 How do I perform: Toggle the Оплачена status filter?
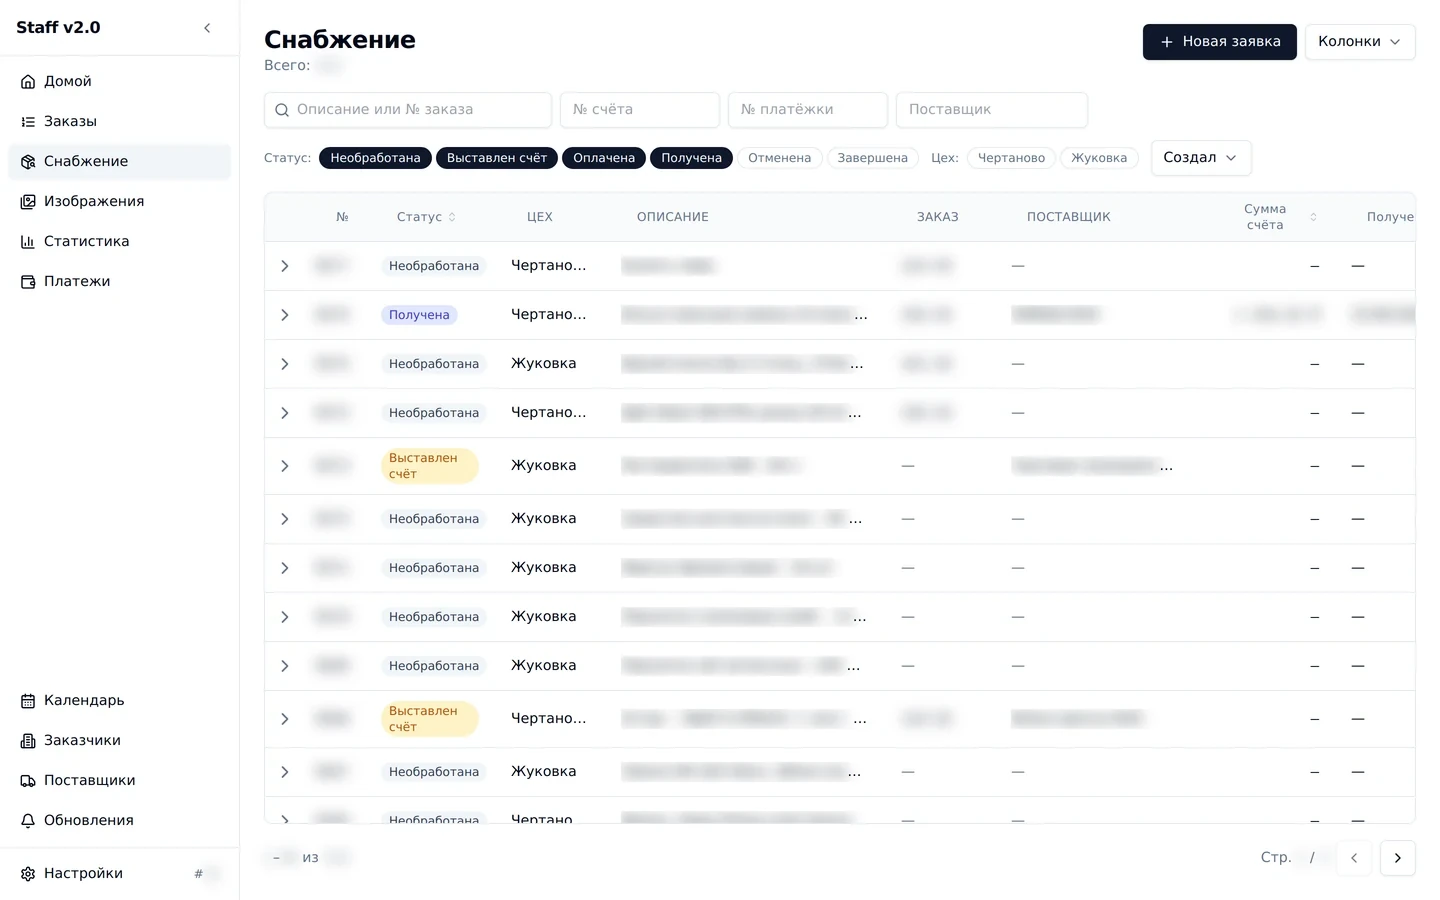604,158
